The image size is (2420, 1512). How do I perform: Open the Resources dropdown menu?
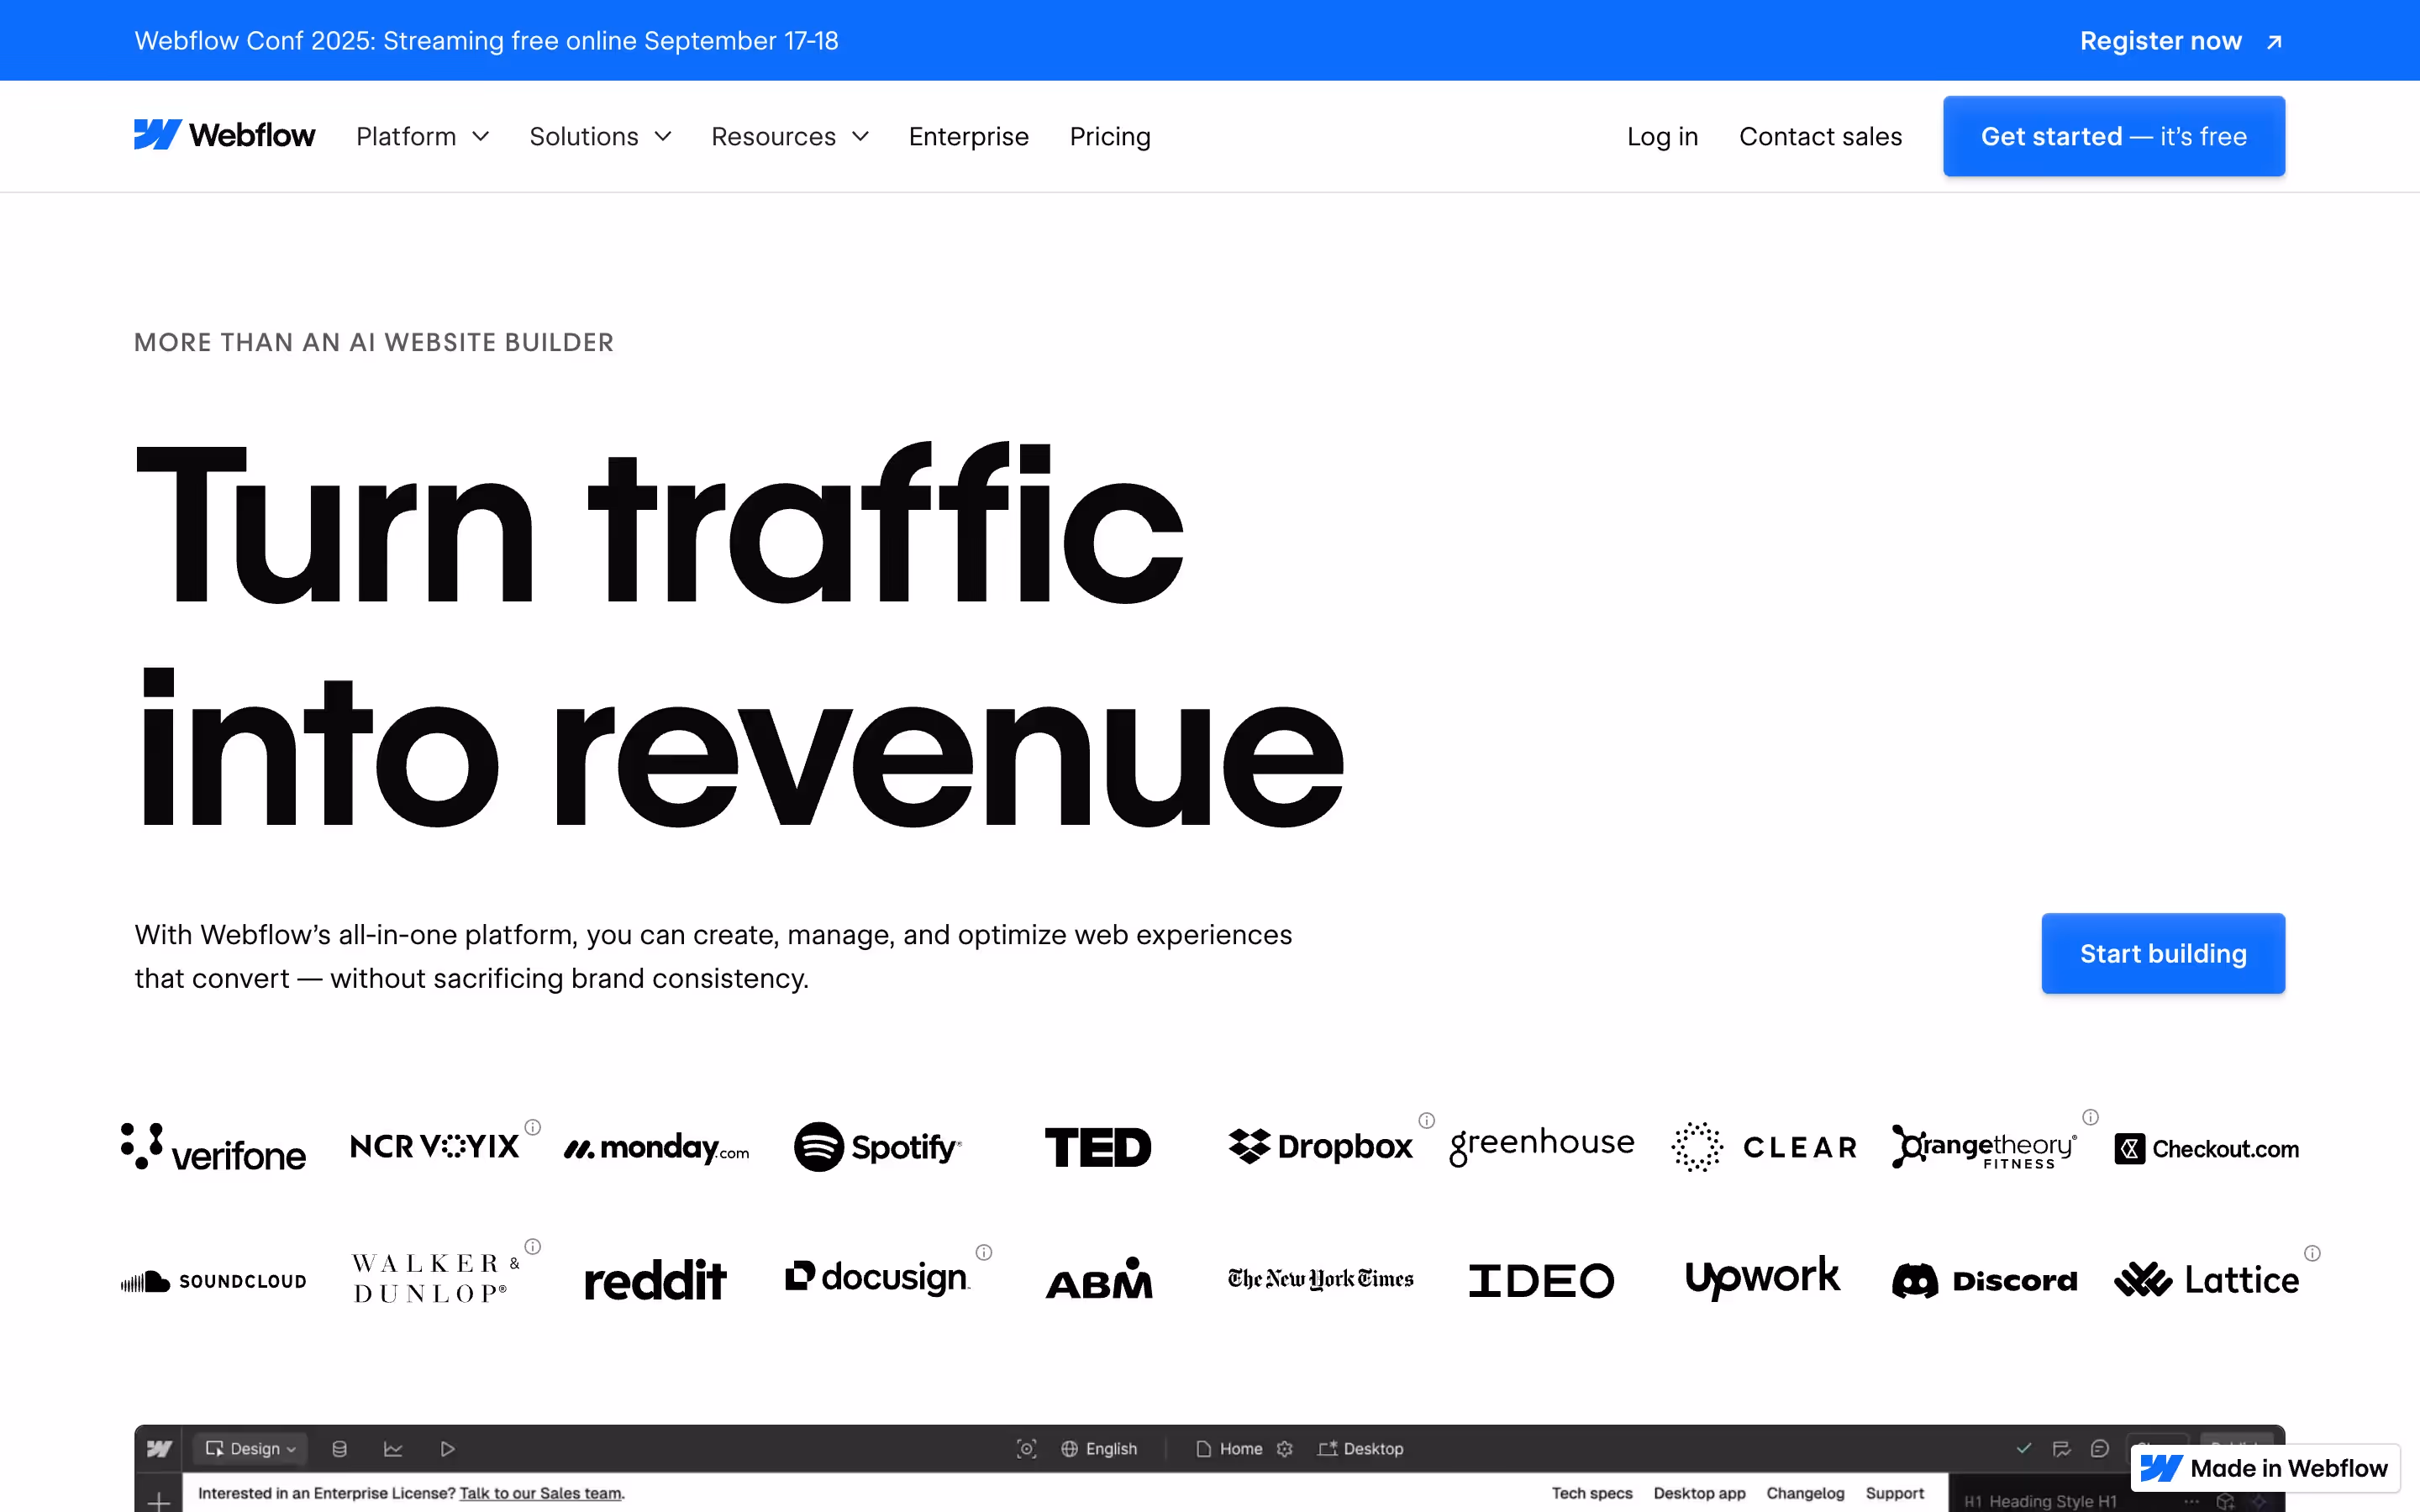point(789,136)
